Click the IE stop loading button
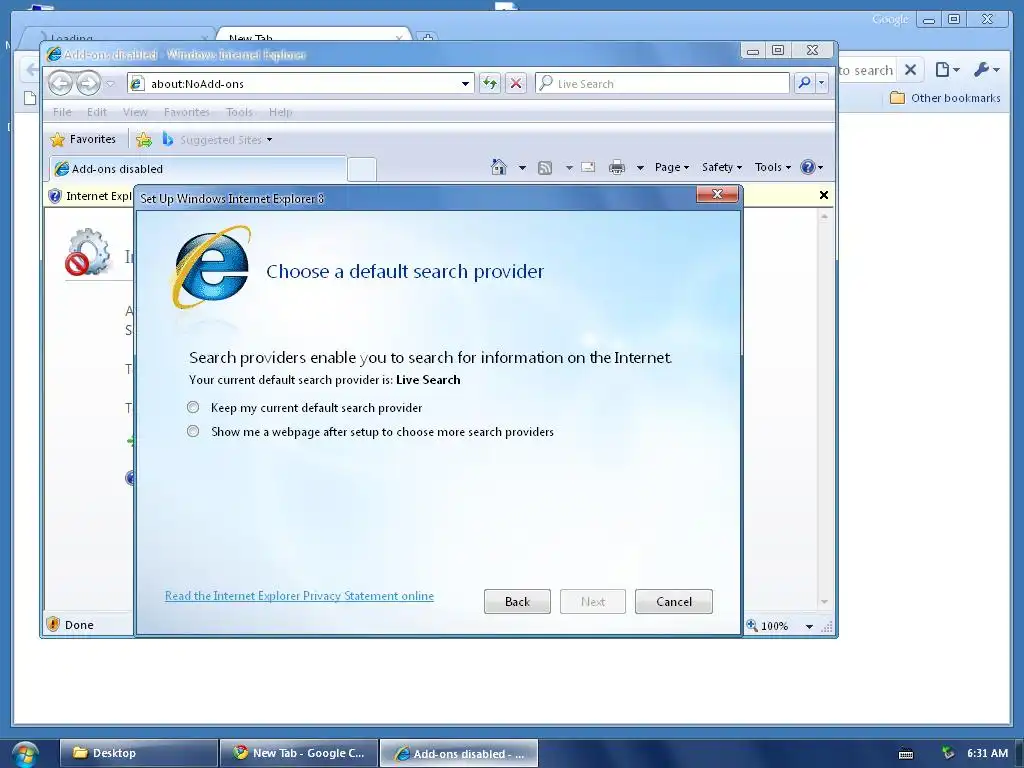1024x768 pixels. pos(516,83)
